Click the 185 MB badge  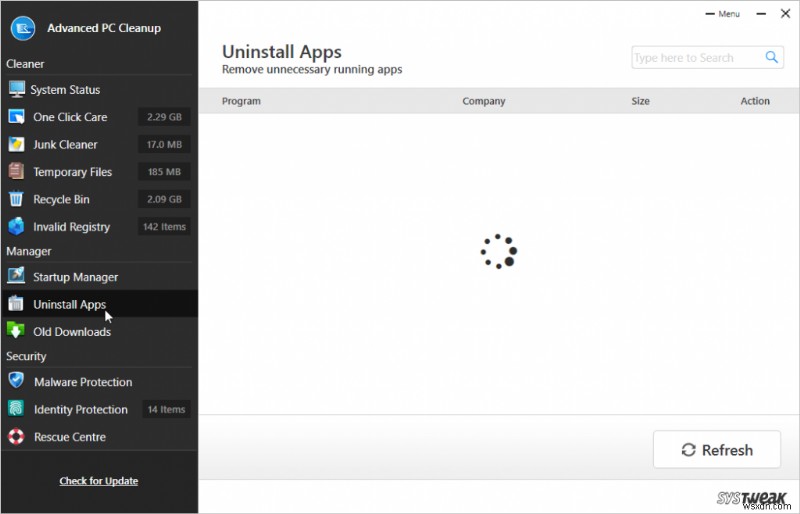point(164,172)
